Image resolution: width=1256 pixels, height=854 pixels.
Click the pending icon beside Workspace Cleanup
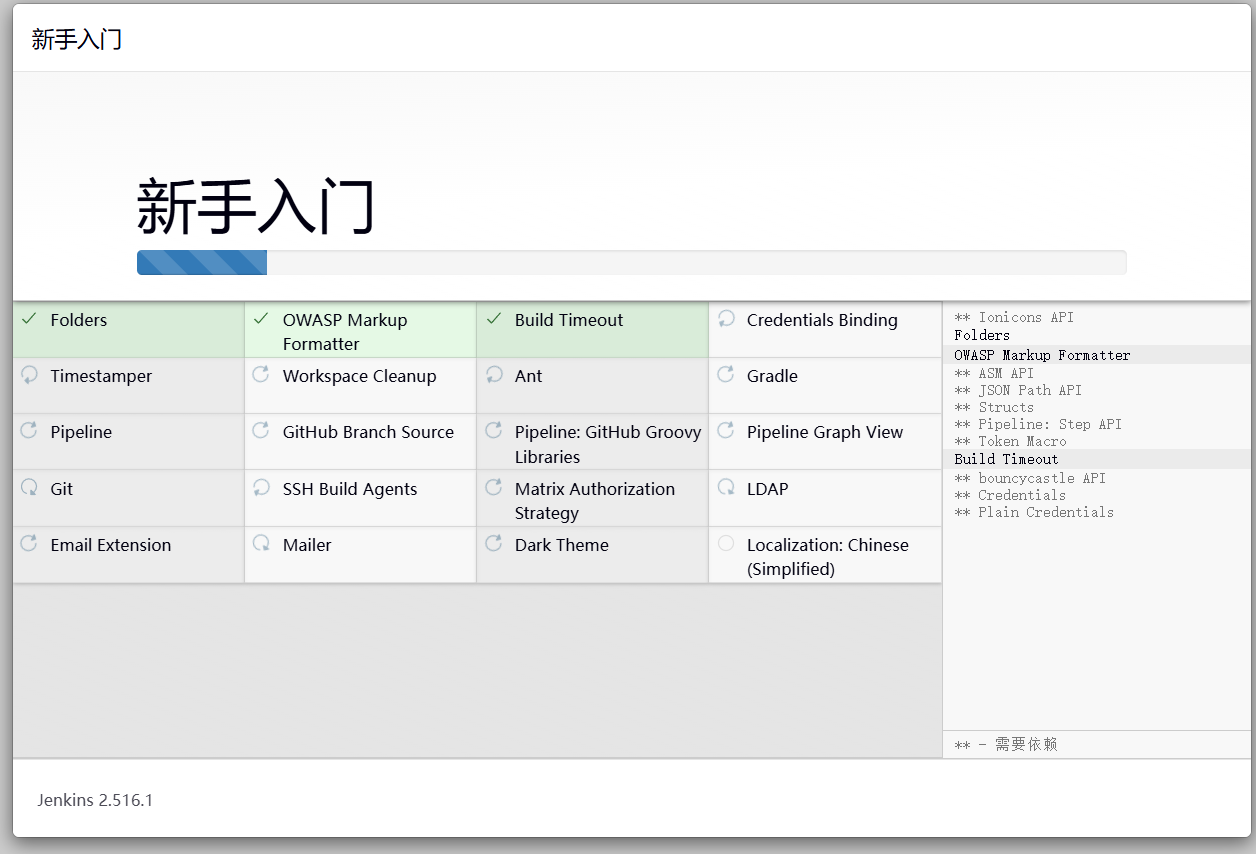[261, 375]
